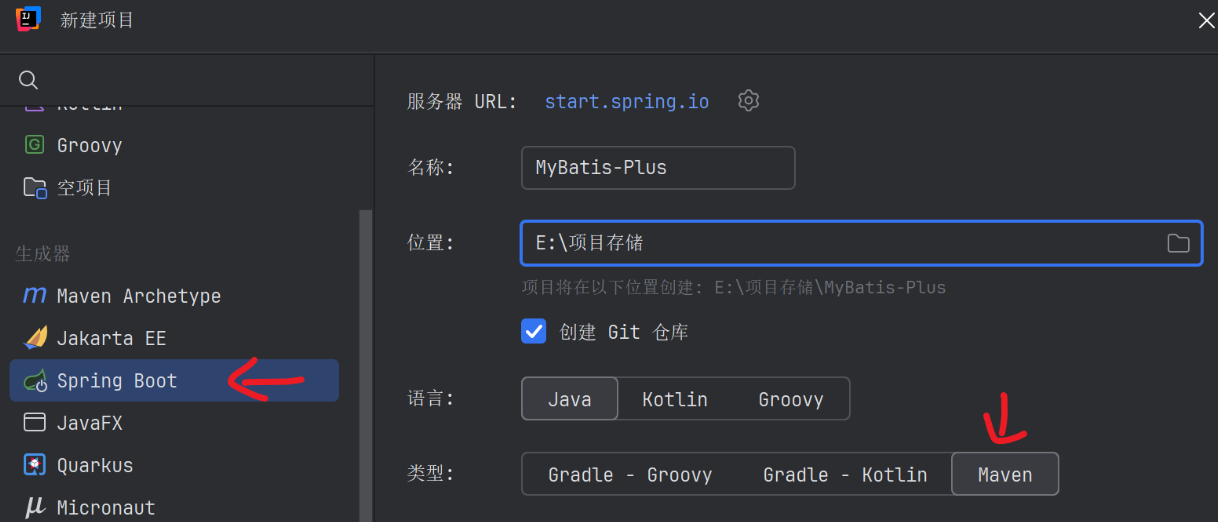1218x522 pixels.
Task: Click the search magnifier icon
Action: click(x=28, y=80)
